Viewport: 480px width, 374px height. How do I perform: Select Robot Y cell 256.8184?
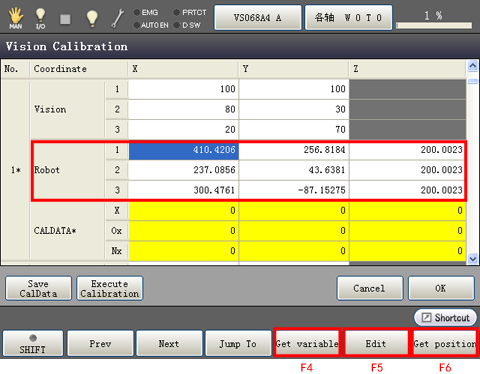tap(294, 150)
